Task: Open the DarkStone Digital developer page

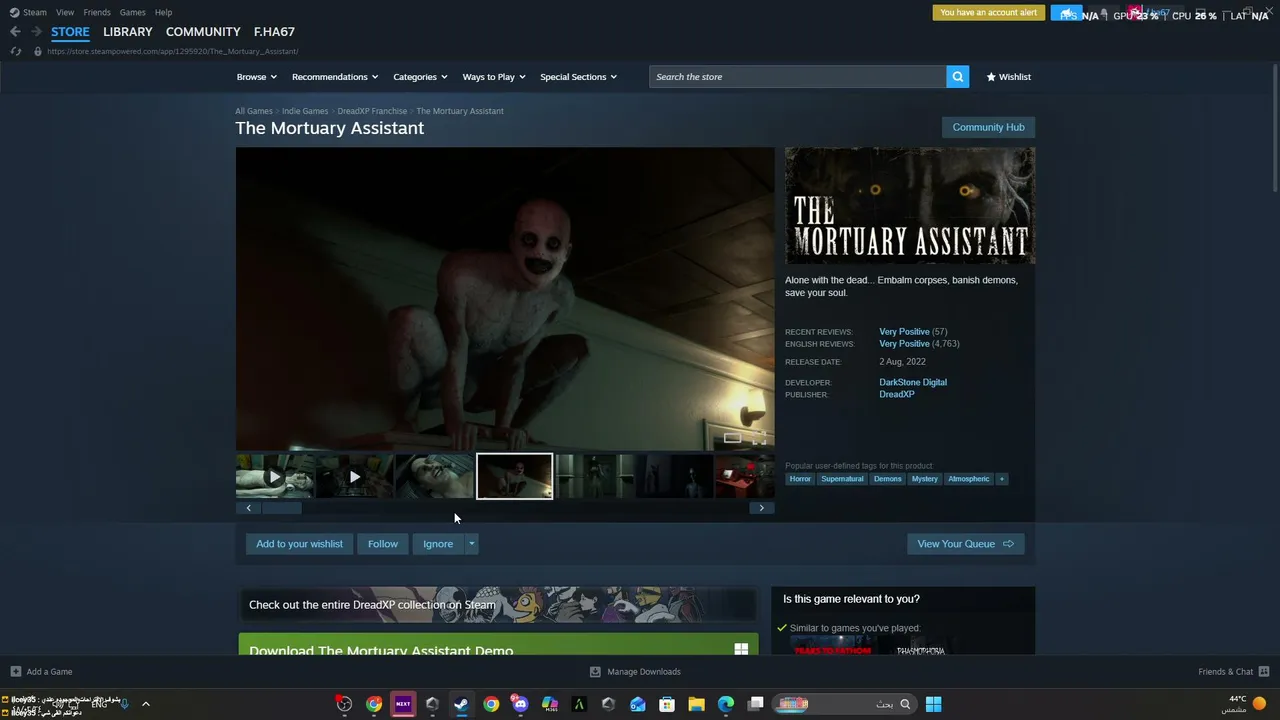Action: pos(913,382)
